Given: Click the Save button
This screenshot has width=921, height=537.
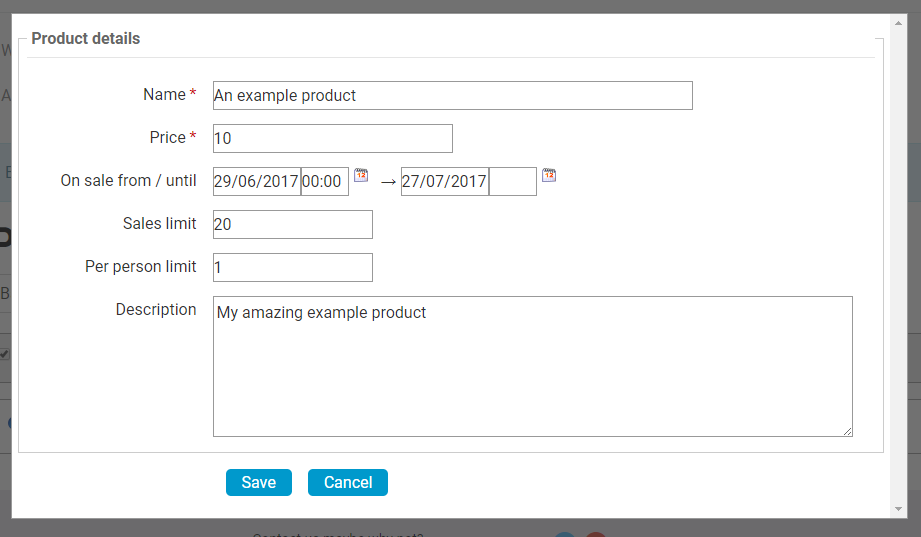Looking at the screenshot, I should point(258,482).
